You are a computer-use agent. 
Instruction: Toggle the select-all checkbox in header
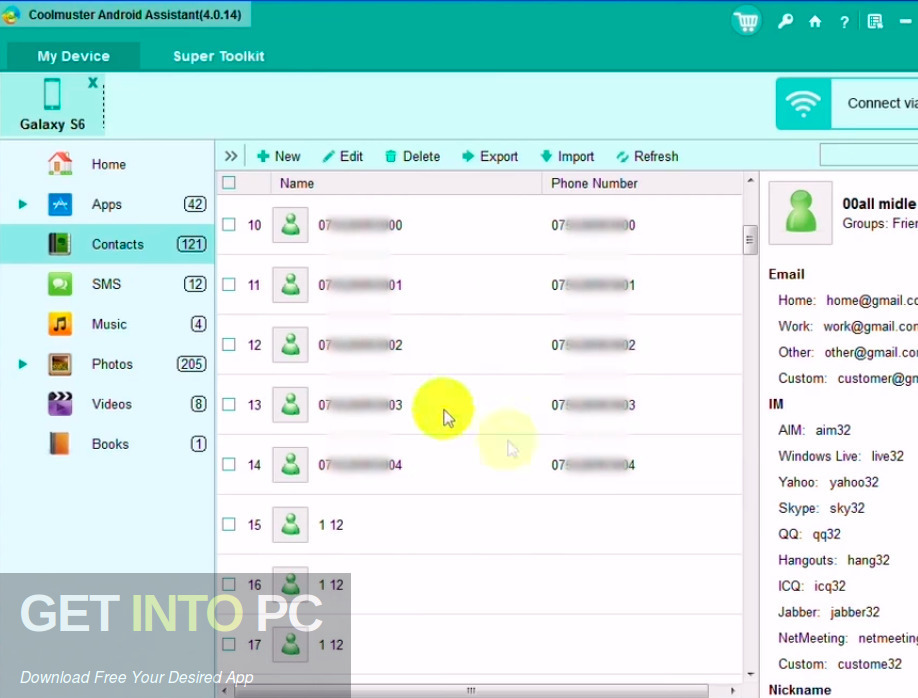pyautogui.click(x=229, y=183)
